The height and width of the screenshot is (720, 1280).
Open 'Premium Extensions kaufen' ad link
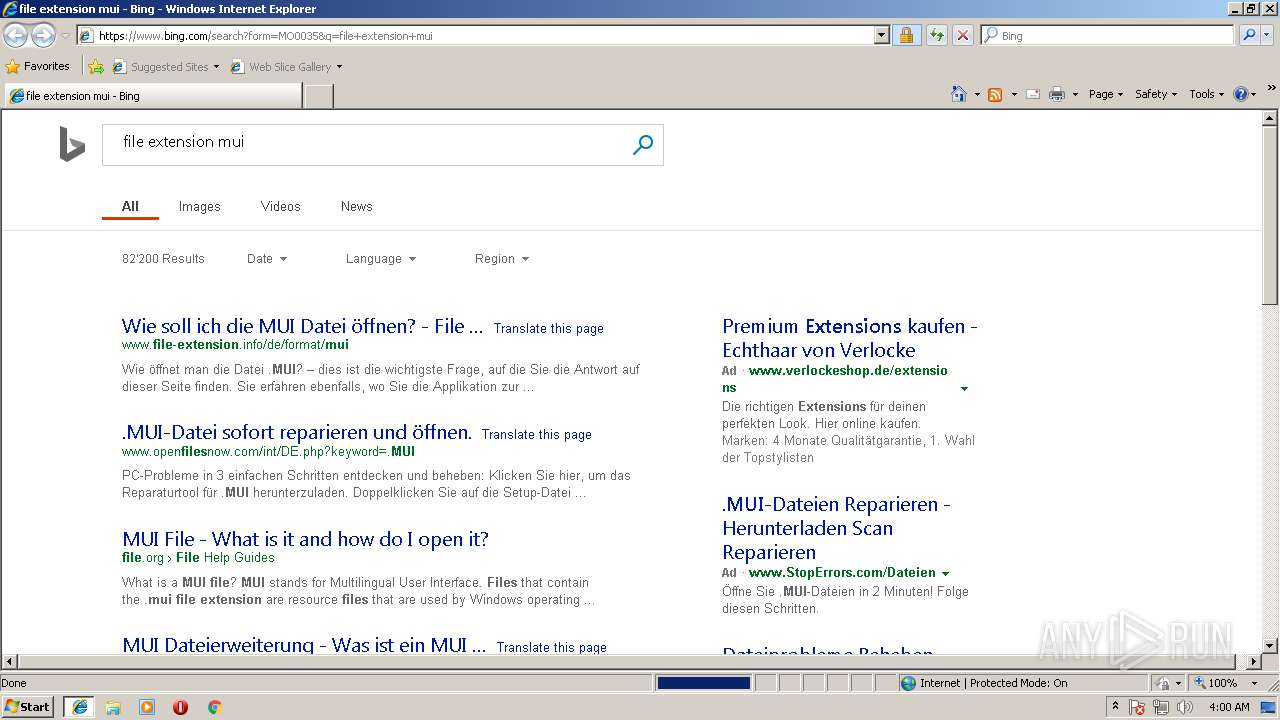(850, 338)
